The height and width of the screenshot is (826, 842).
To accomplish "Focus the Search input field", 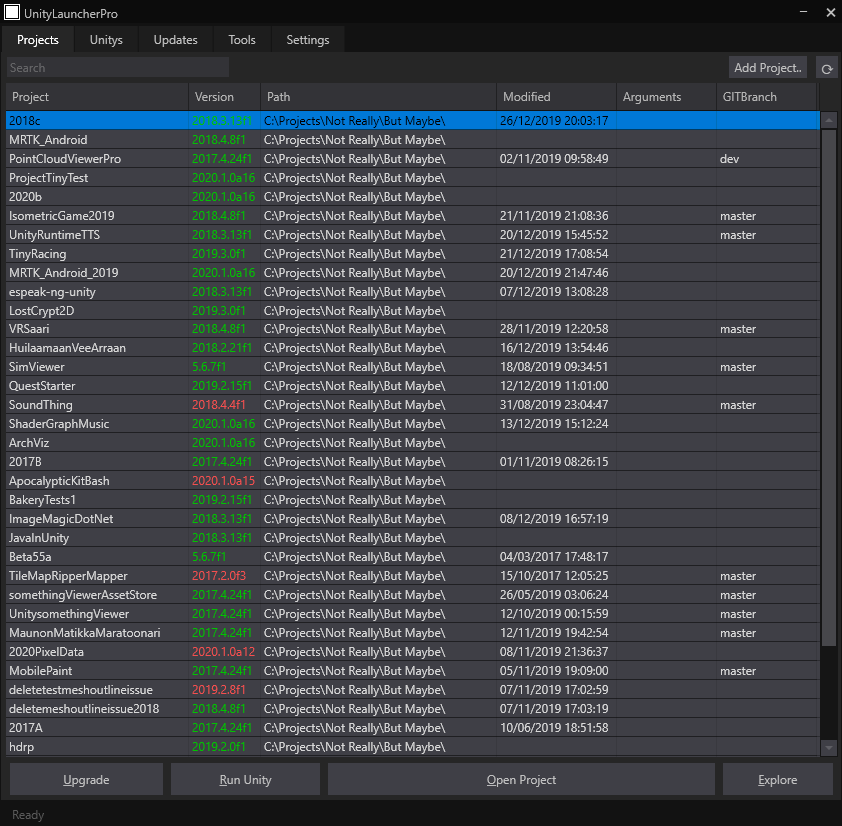I will [118, 68].
